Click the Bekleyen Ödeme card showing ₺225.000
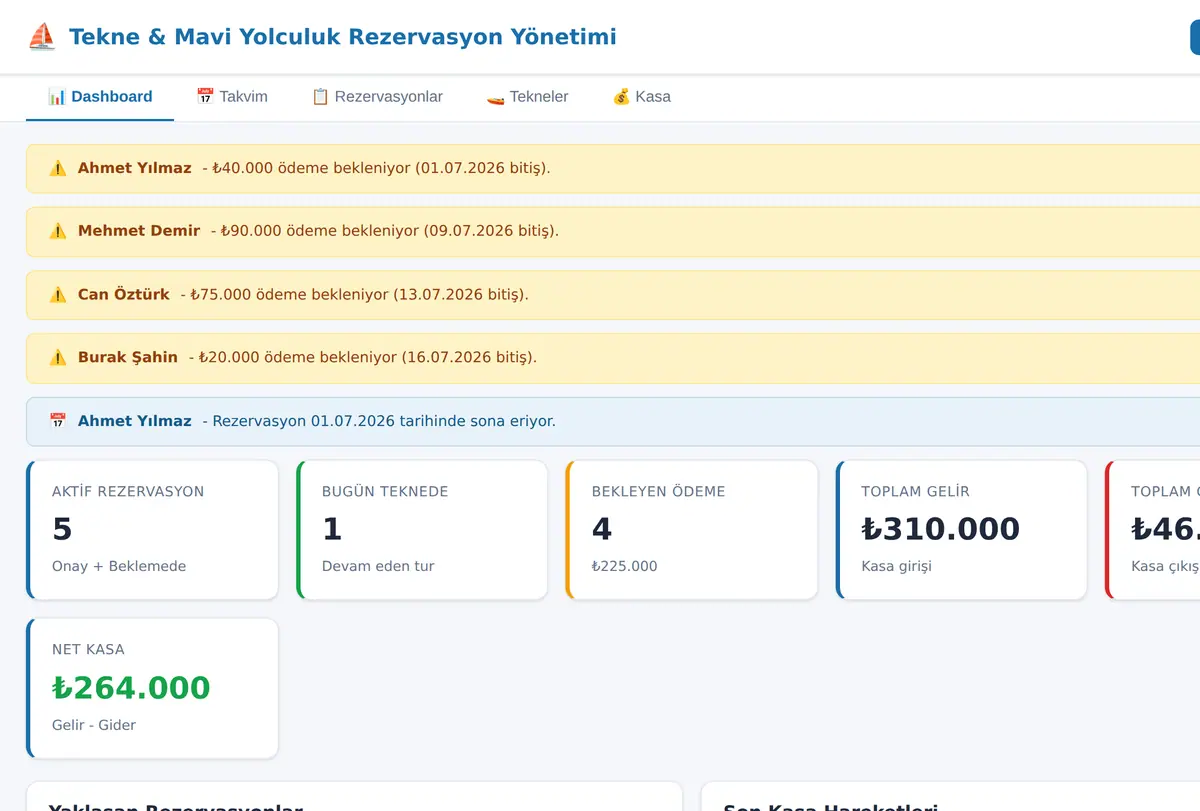 tap(691, 530)
